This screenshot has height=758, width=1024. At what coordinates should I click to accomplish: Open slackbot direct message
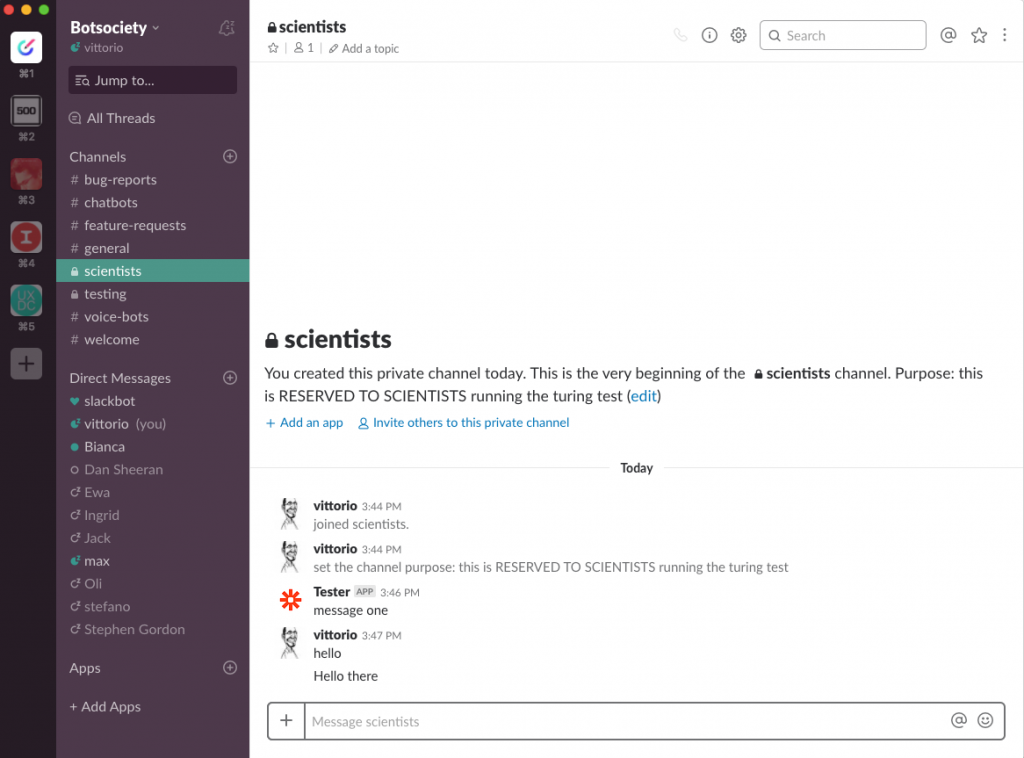coord(153,401)
